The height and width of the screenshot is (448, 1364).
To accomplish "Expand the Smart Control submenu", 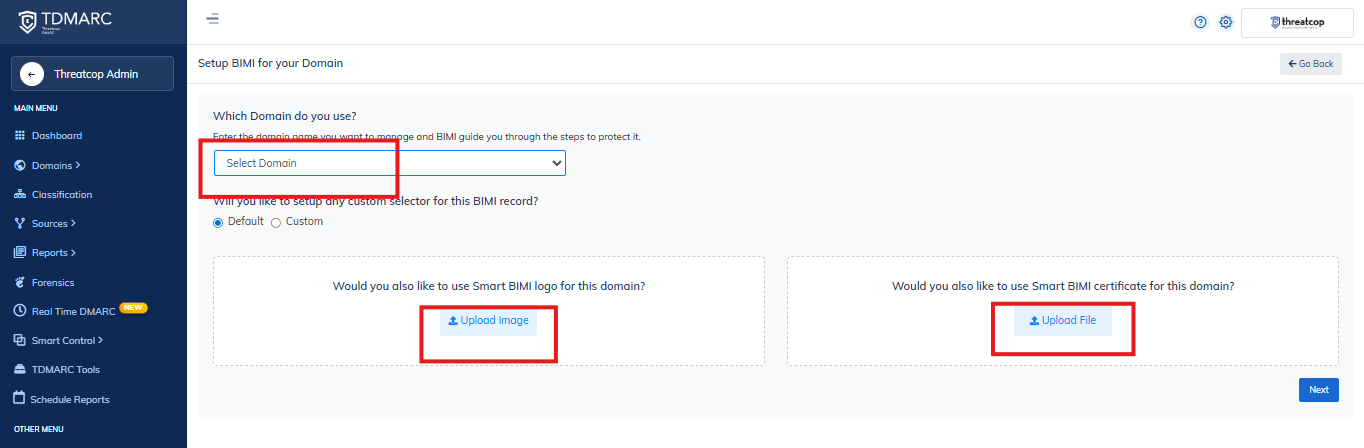I will click(66, 340).
